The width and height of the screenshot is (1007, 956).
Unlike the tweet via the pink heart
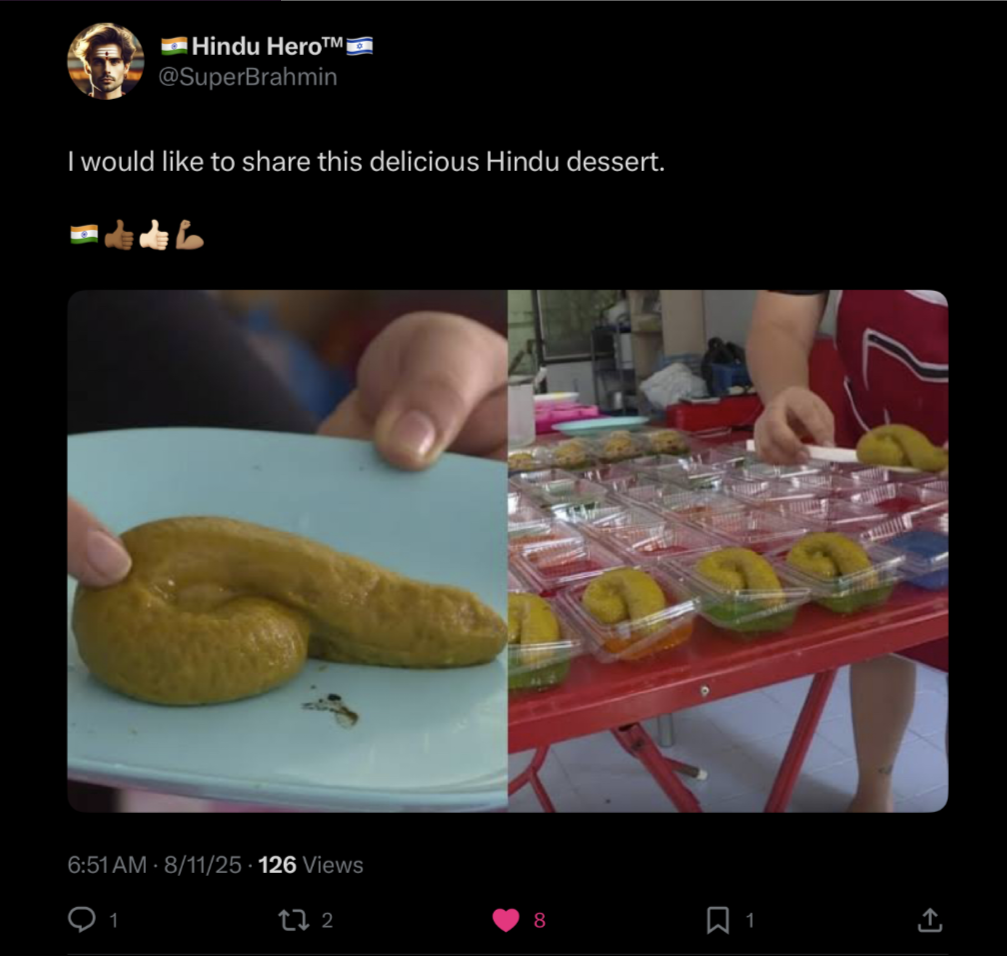click(506, 920)
